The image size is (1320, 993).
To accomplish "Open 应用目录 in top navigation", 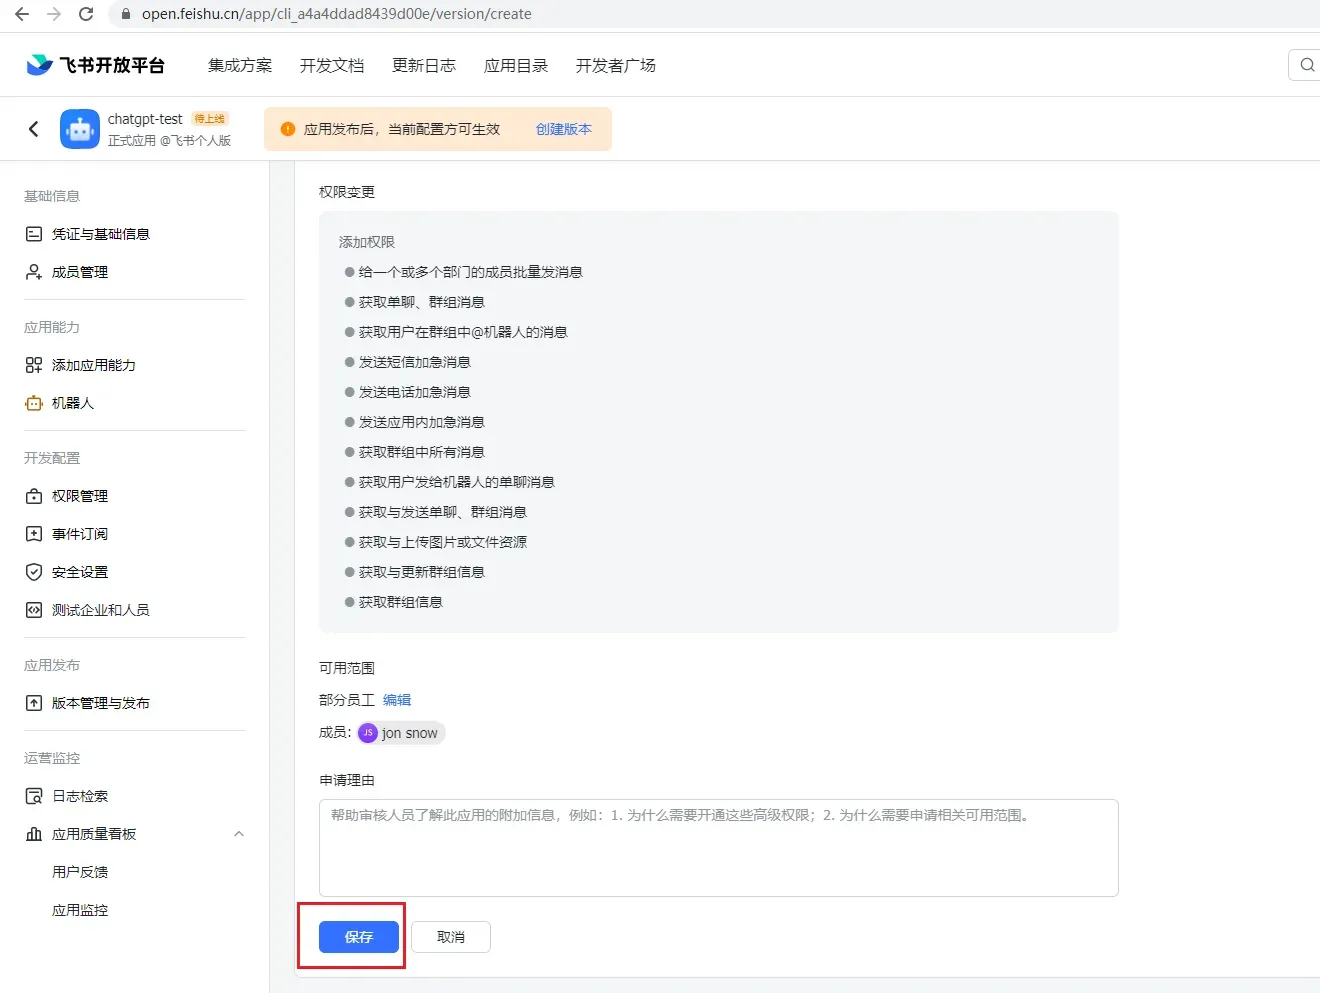I will [x=516, y=65].
